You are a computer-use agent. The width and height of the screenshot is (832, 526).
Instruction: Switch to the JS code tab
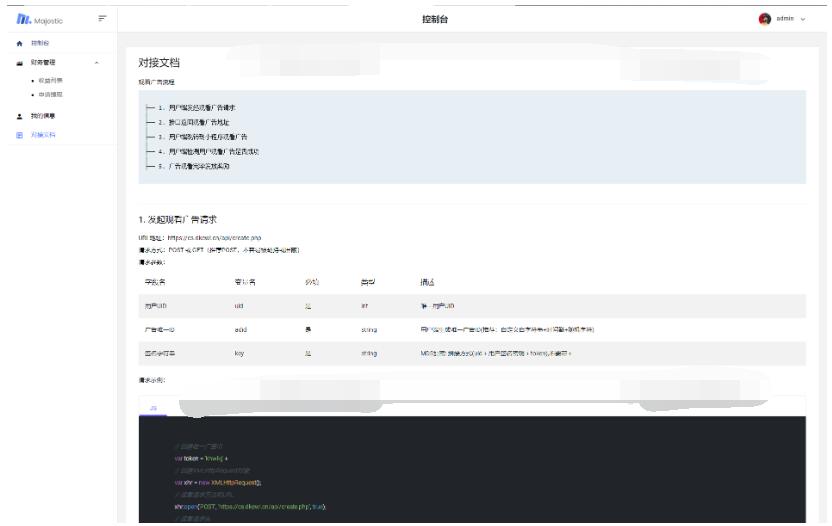tap(153, 408)
